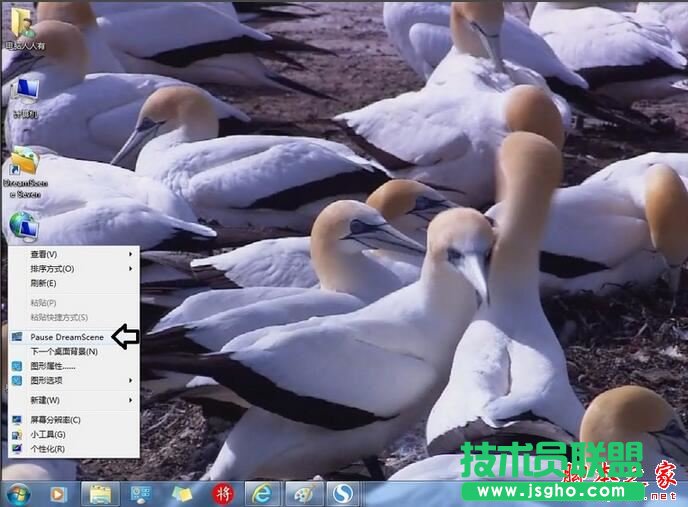Open the red 將 chess game icon
688x507 pixels.
point(222,493)
